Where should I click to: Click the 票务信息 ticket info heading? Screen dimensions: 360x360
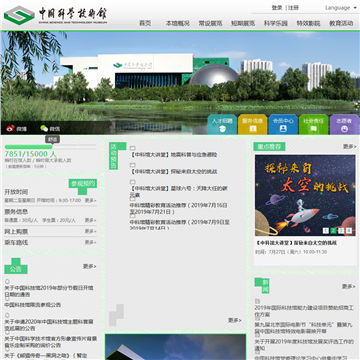click(x=16, y=212)
